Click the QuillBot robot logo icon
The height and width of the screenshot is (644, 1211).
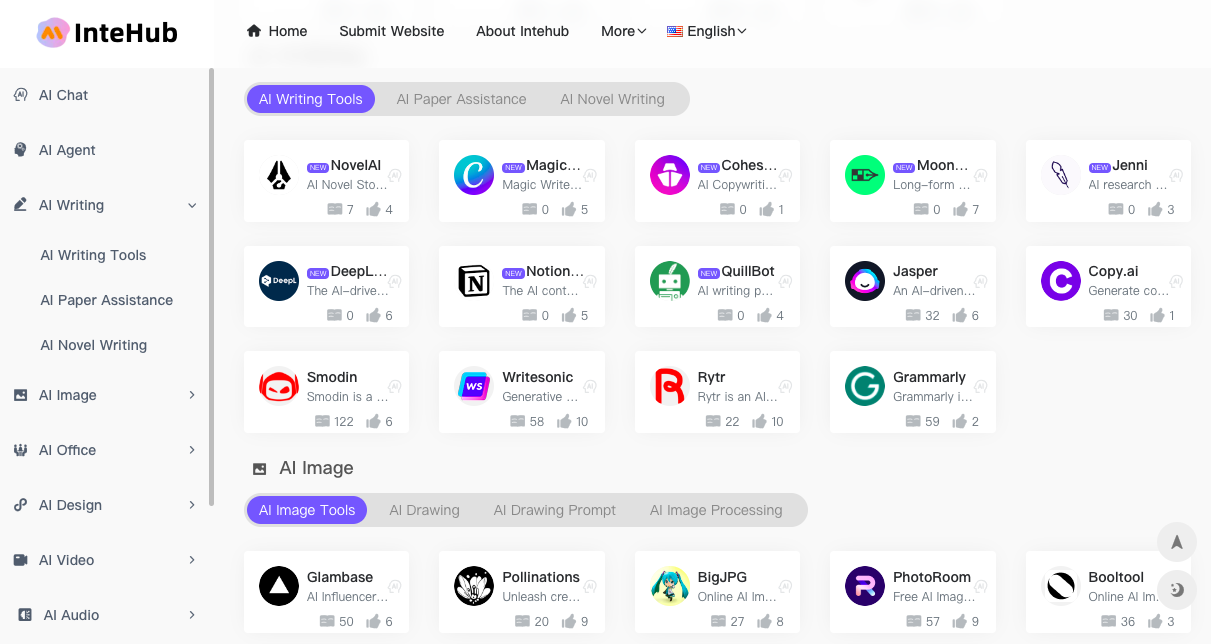pos(670,281)
